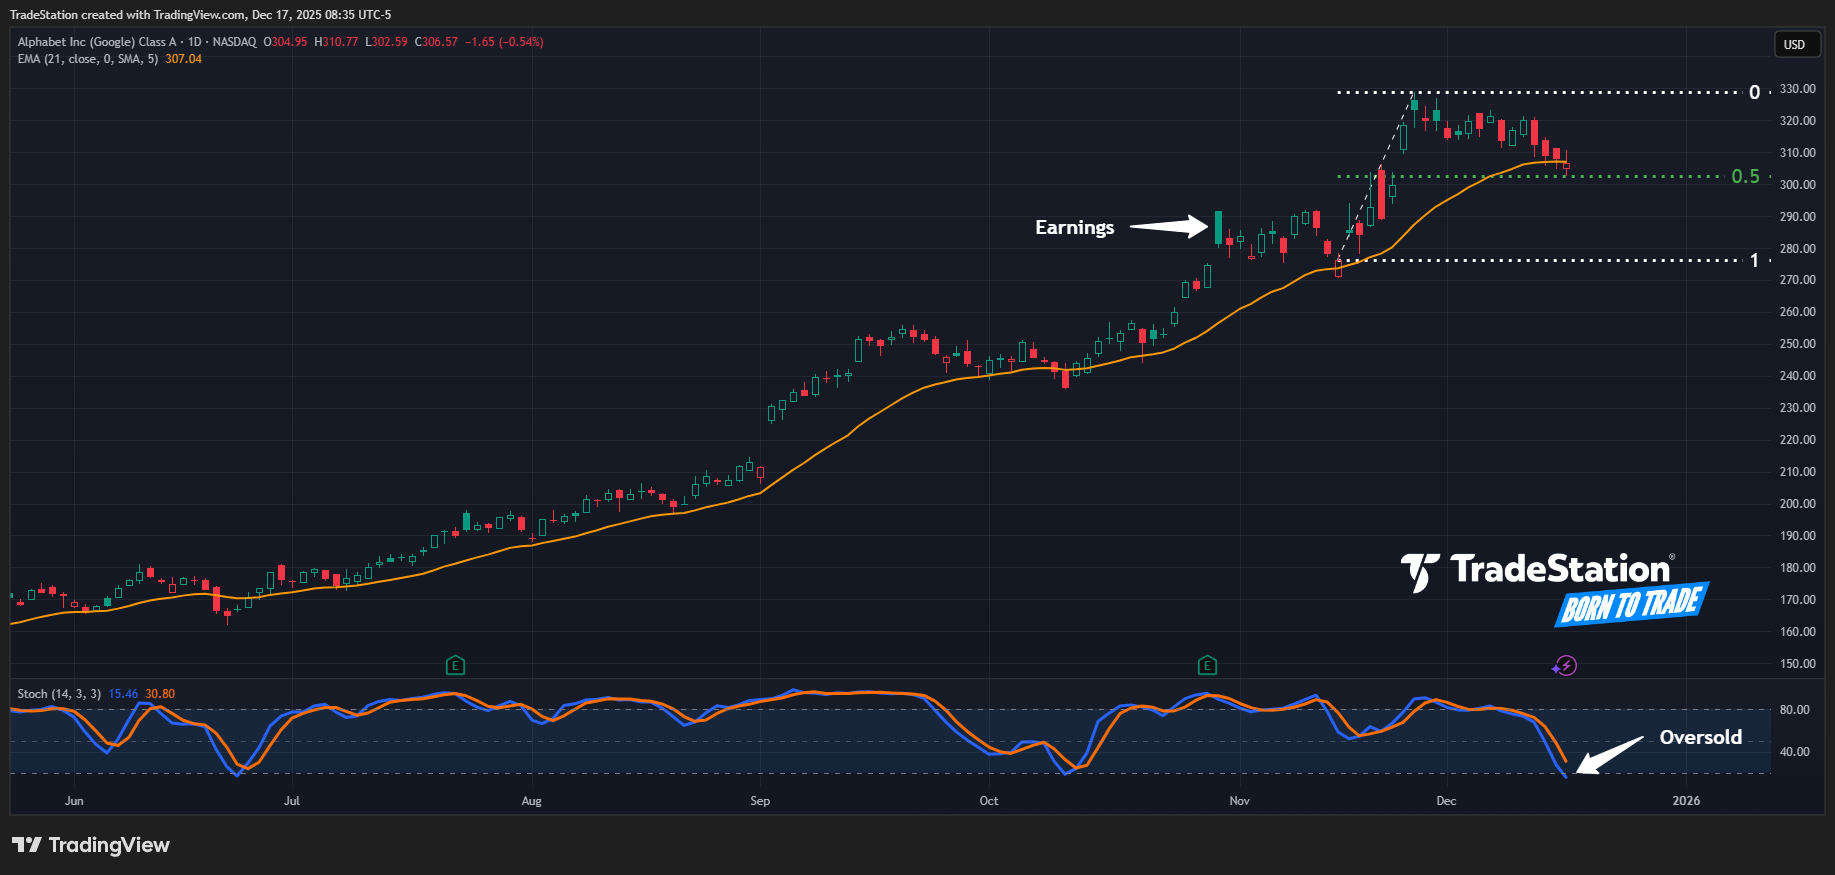Select the EMA (21, close) indicator legend
This screenshot has width=1835, height=875.
pos(87,59)
